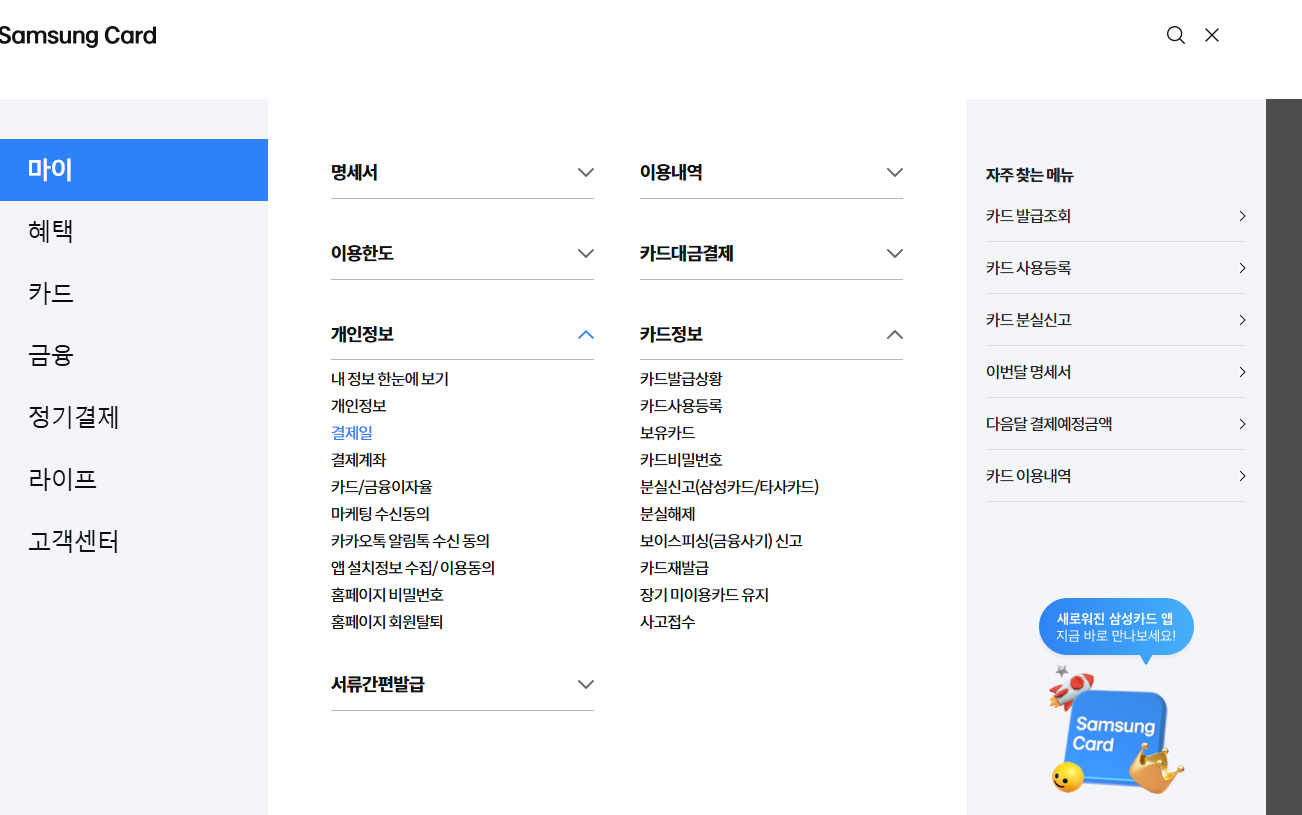Expand the 카드대금결제 section

click(894, 253)
